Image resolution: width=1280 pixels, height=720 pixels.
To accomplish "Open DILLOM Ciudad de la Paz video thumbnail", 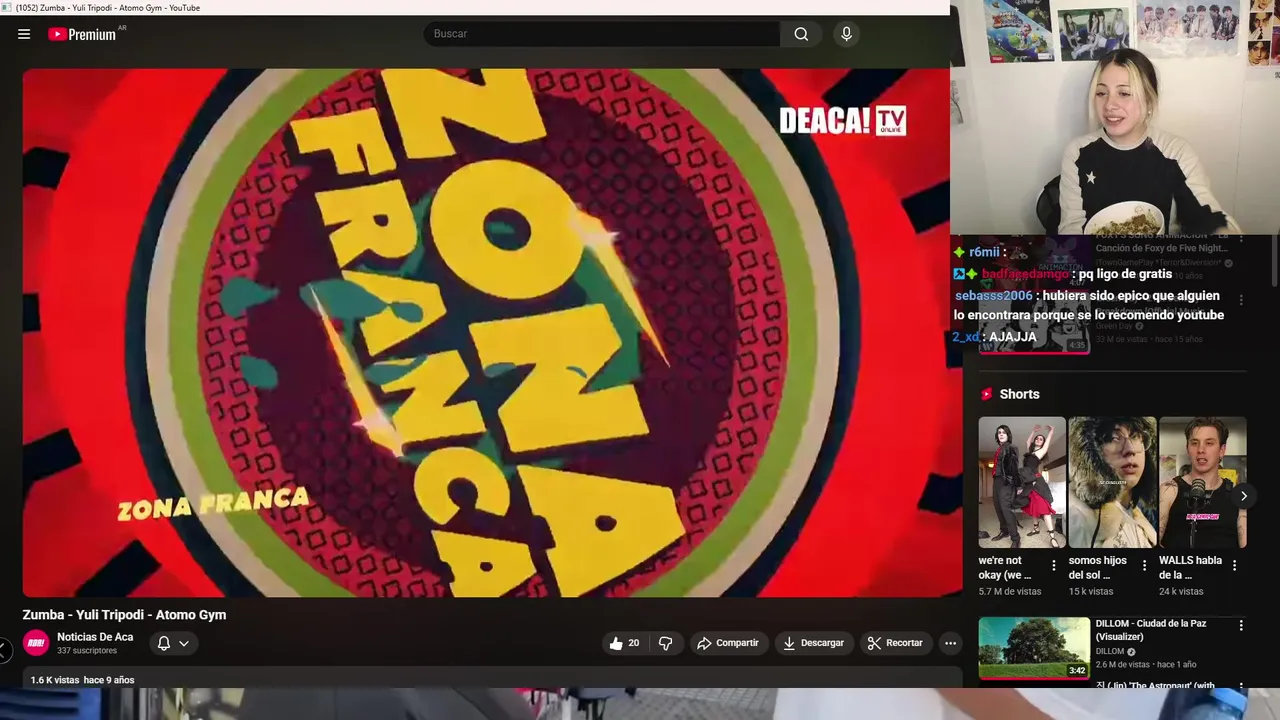I will point(1034,647).
